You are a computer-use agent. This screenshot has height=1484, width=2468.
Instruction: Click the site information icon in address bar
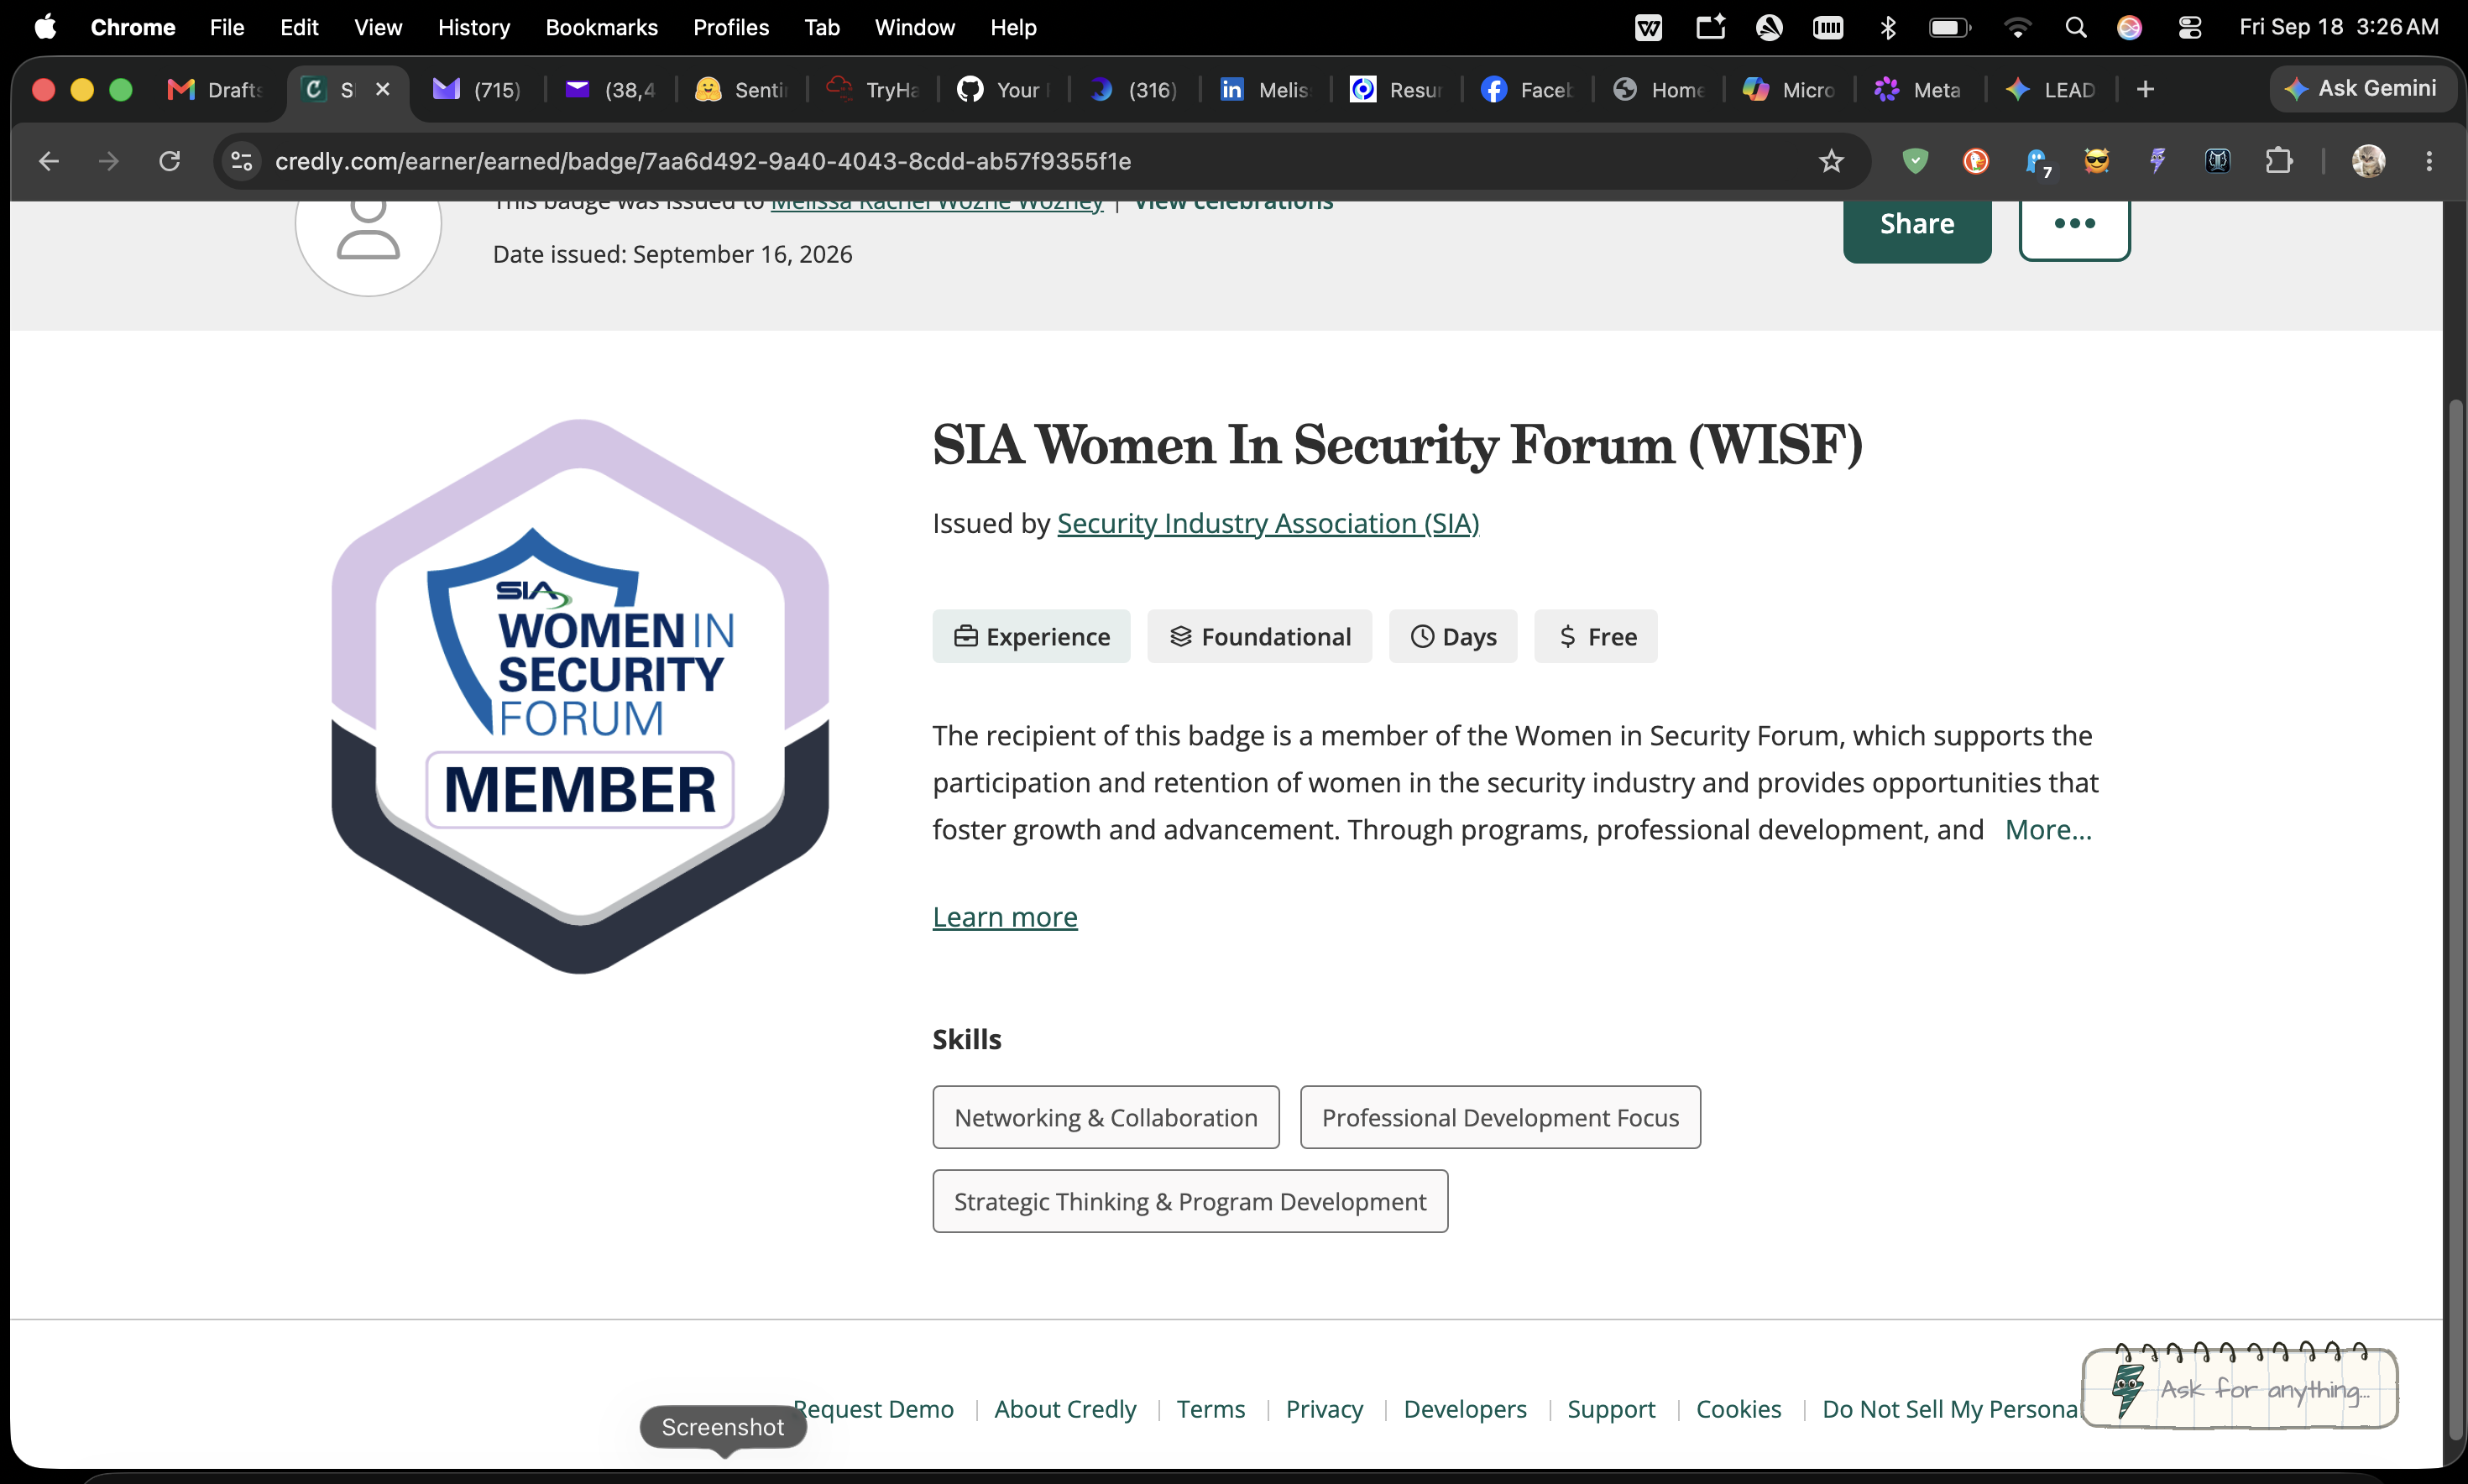[x=241, y=161]
